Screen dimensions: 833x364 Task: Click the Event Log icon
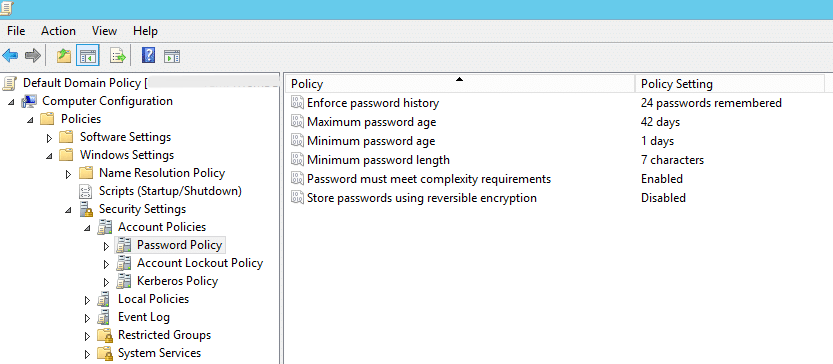(x=104, y=318)
